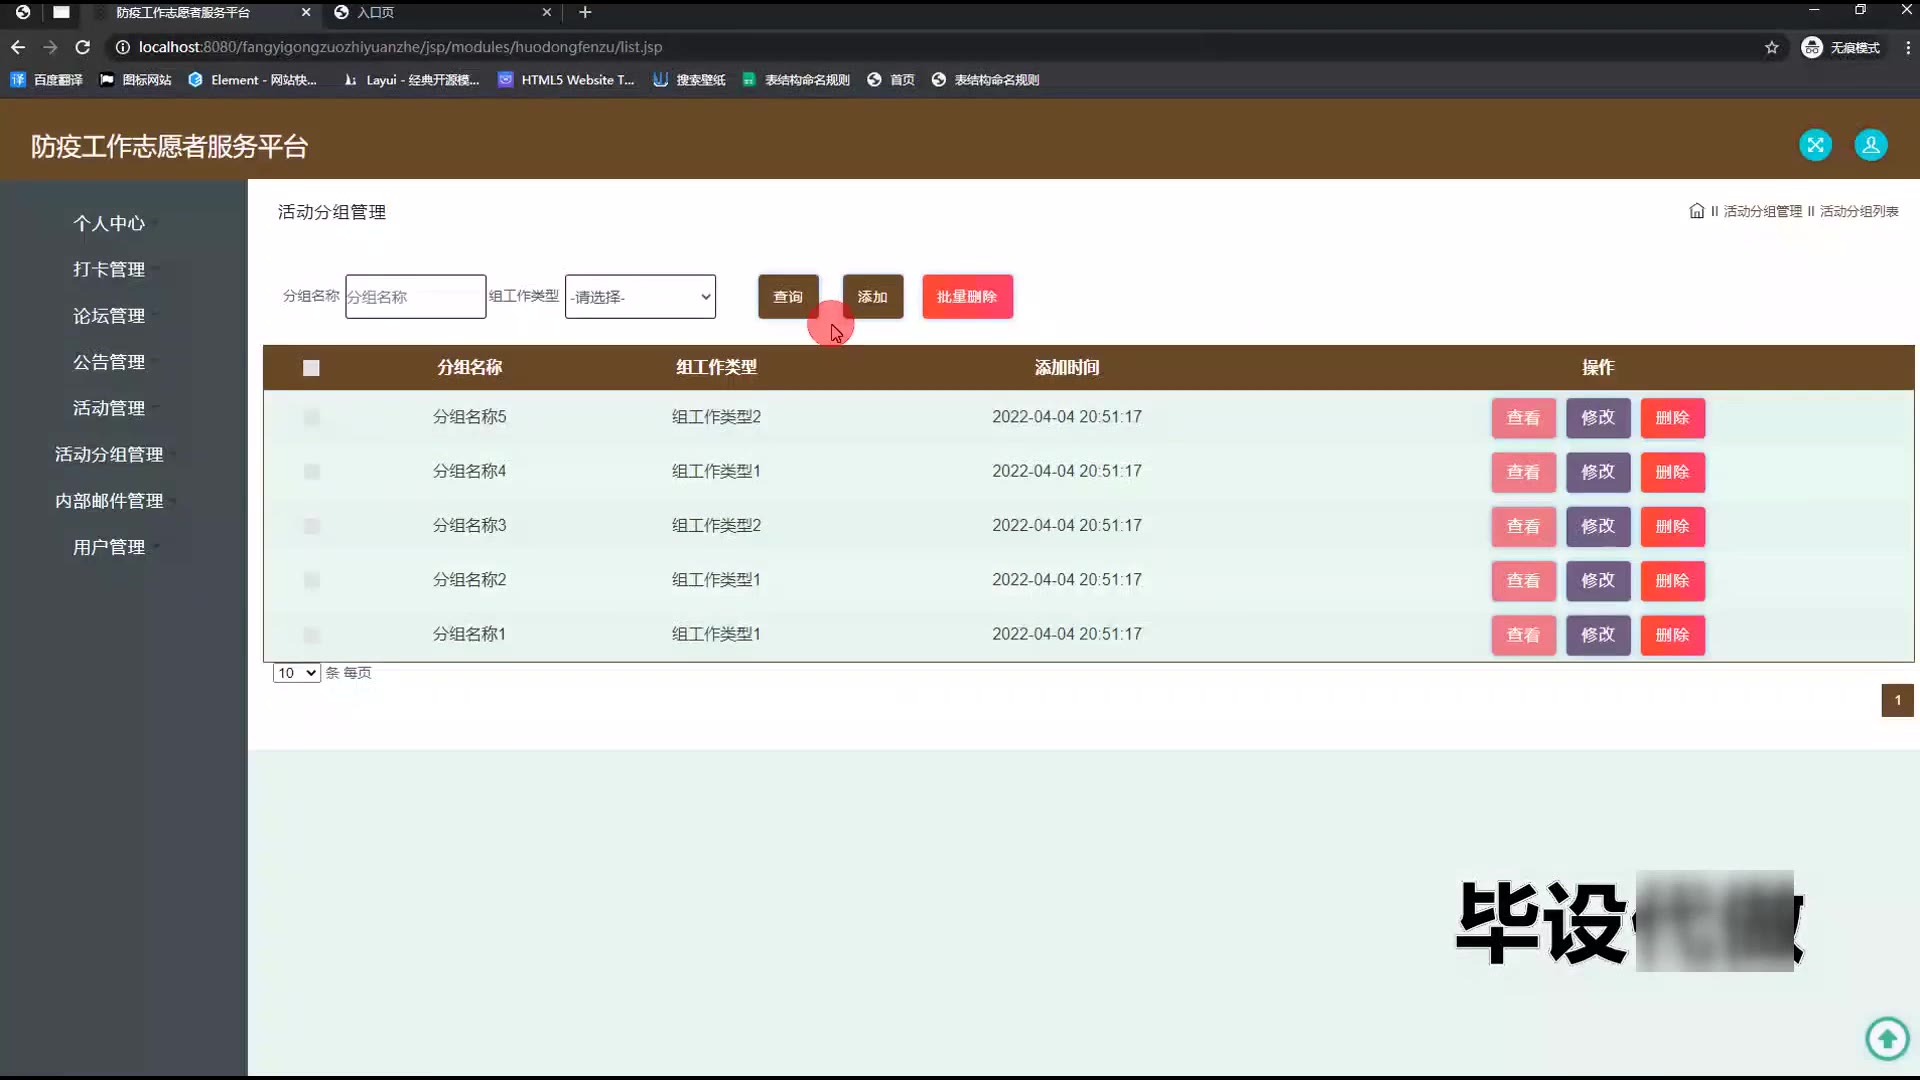The width and height of the screenshot is (1920, 1080).
Task: Click 修改 for the 分组名称4 row
Action: (1597, 472)
